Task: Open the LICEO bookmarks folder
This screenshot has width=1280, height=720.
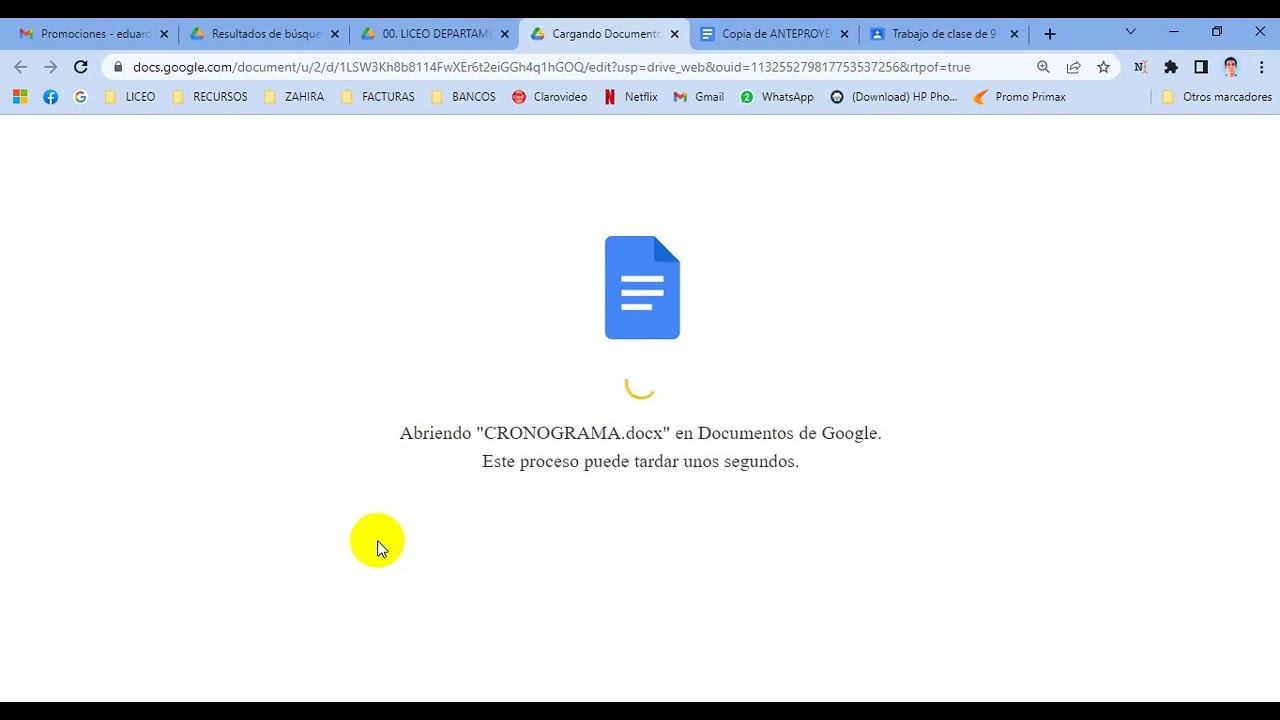Action: click(x=131, y=97)
